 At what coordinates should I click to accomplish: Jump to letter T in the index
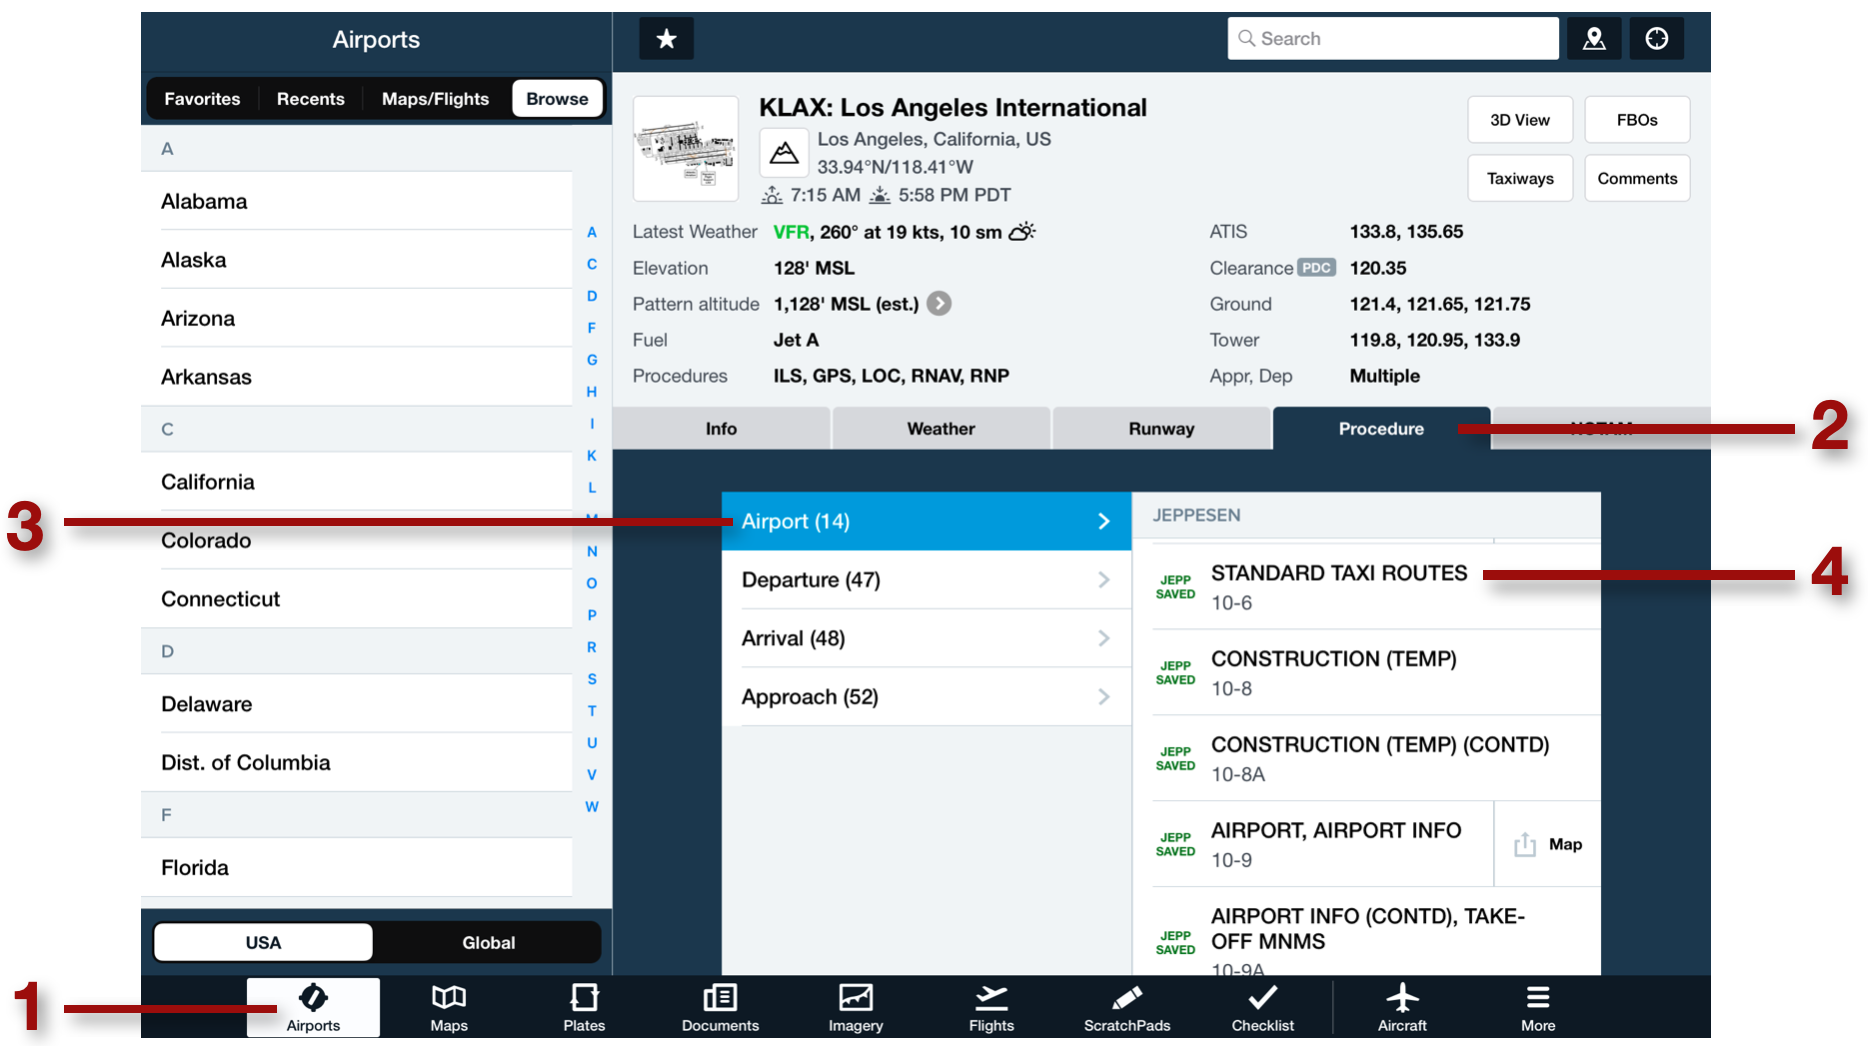click(592, 711)
